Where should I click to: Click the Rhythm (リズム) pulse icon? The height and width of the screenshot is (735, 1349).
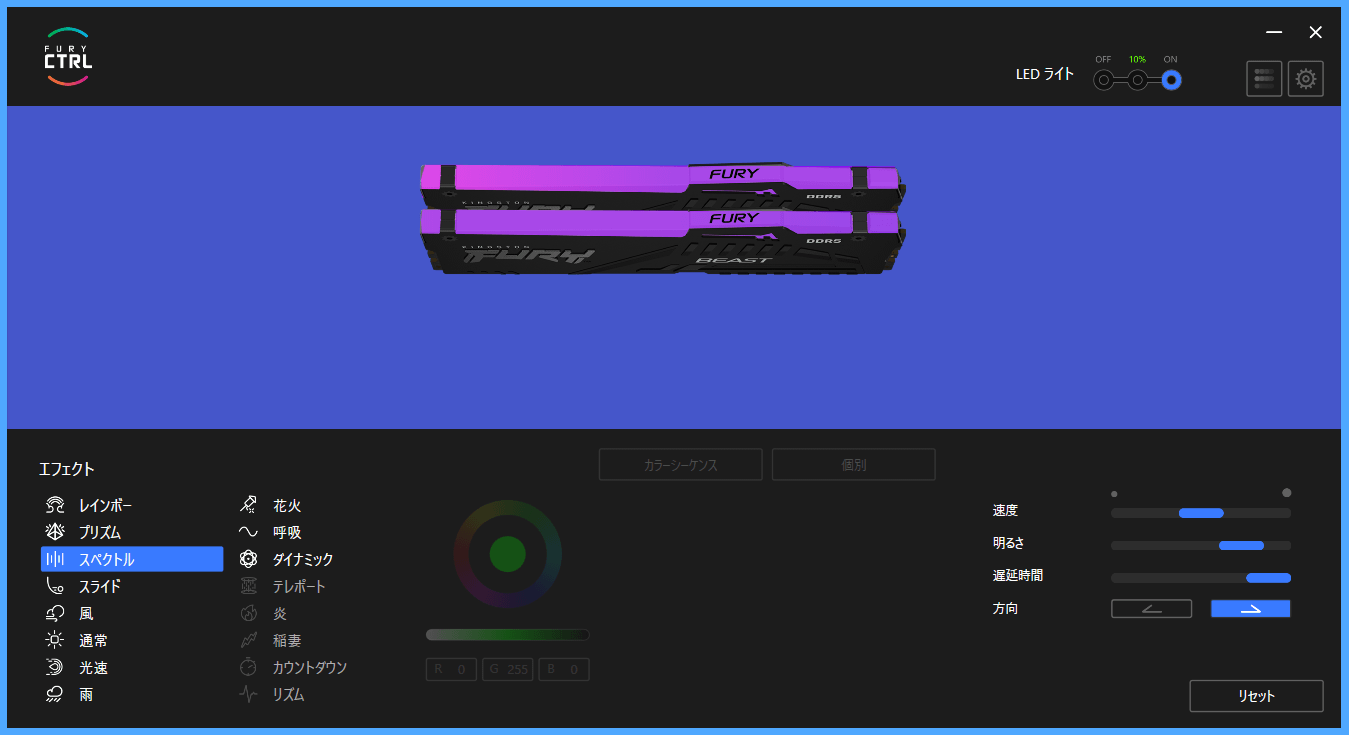tap(249, 695)
